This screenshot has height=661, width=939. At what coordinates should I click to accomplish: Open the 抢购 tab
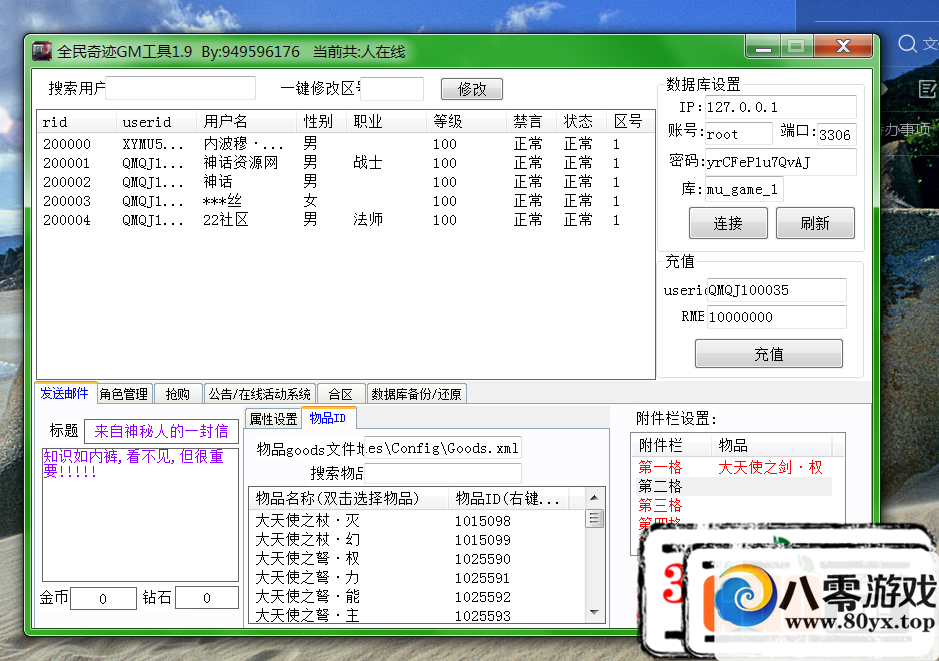(x=178, y=394)
